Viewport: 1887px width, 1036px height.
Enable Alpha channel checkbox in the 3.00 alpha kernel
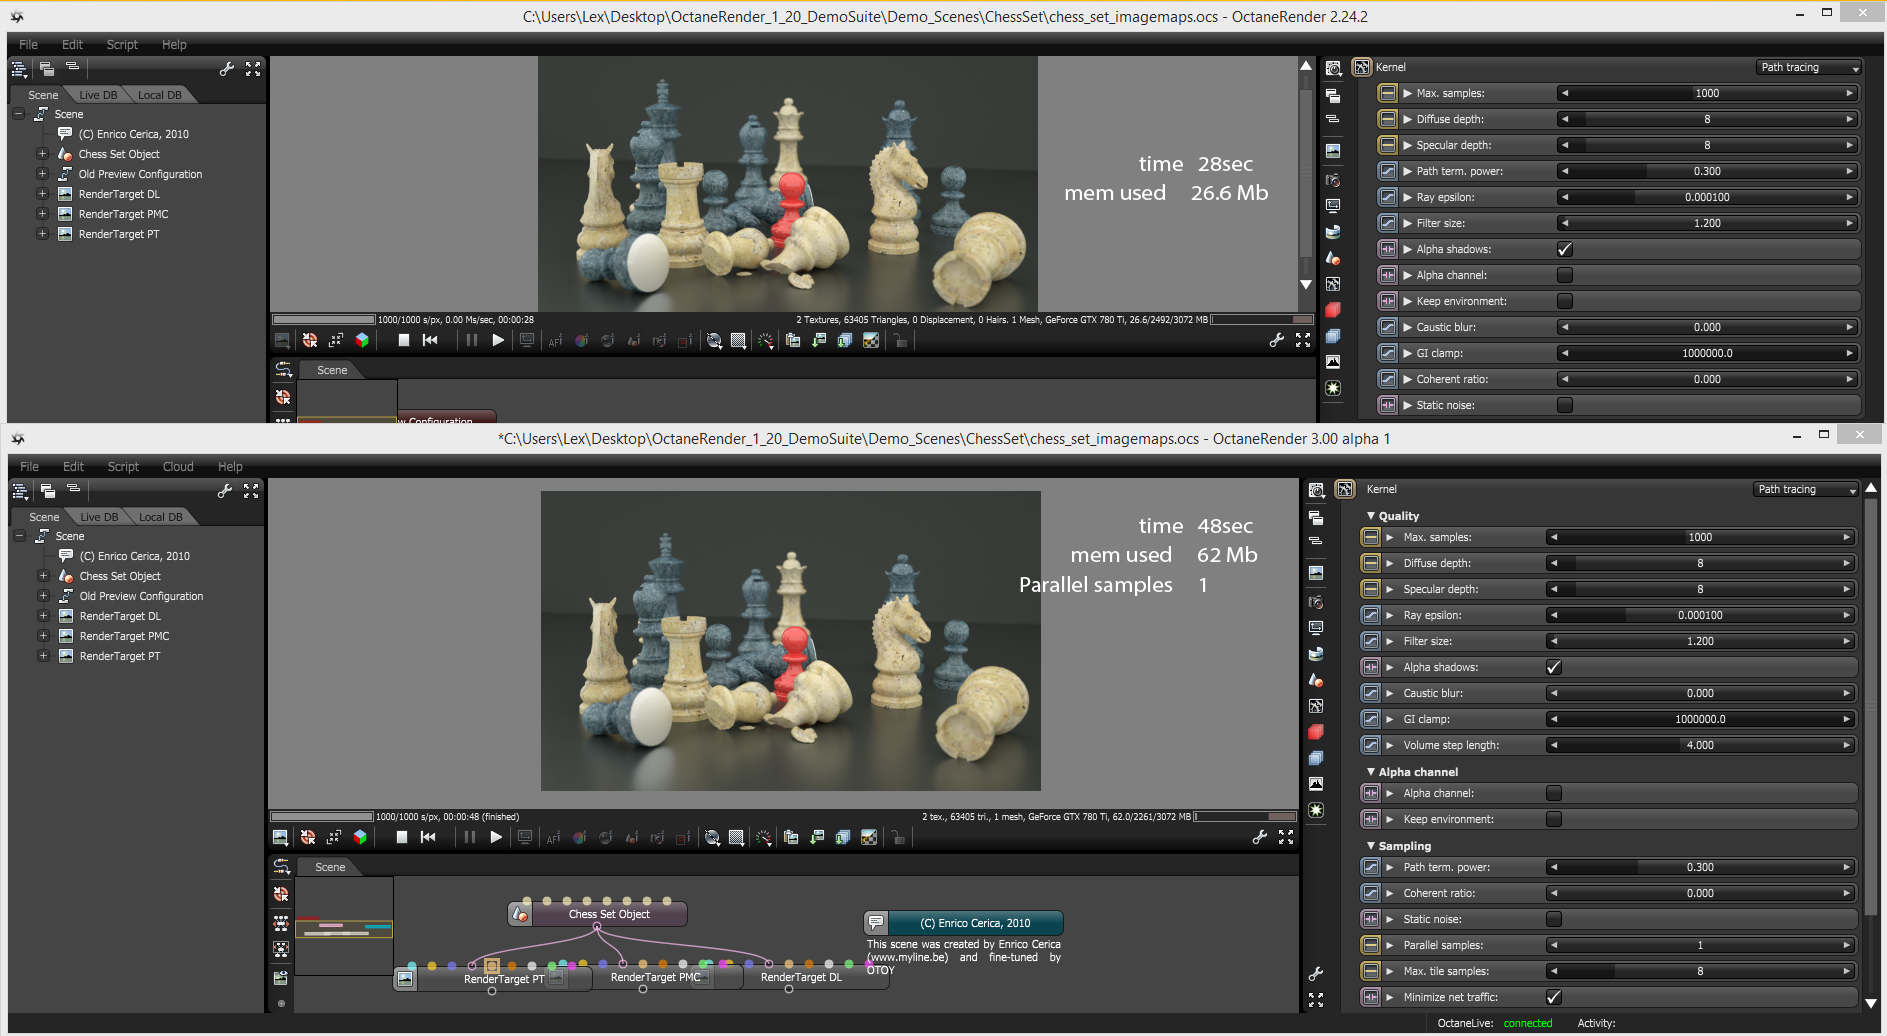1553,793
